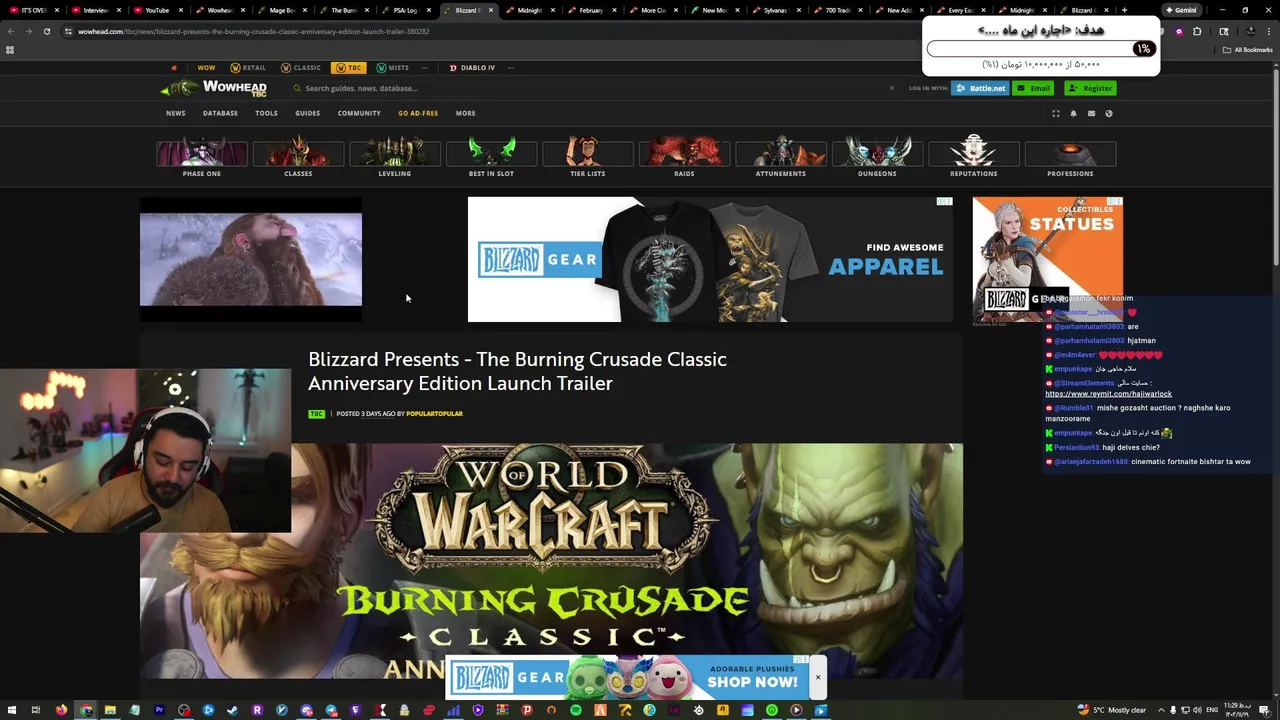
Task: Click the Windows Start button
Action: point(12,710)
